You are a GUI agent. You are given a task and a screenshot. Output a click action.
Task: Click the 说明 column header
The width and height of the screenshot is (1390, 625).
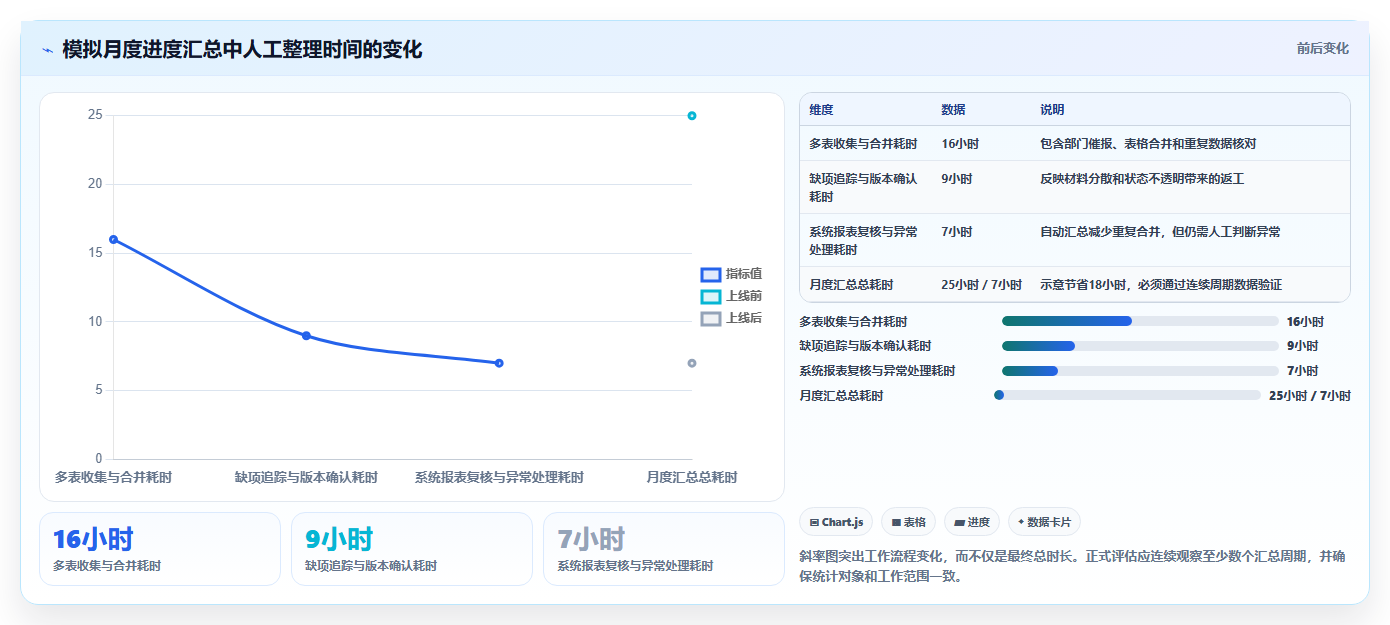tap(1053, 110)
